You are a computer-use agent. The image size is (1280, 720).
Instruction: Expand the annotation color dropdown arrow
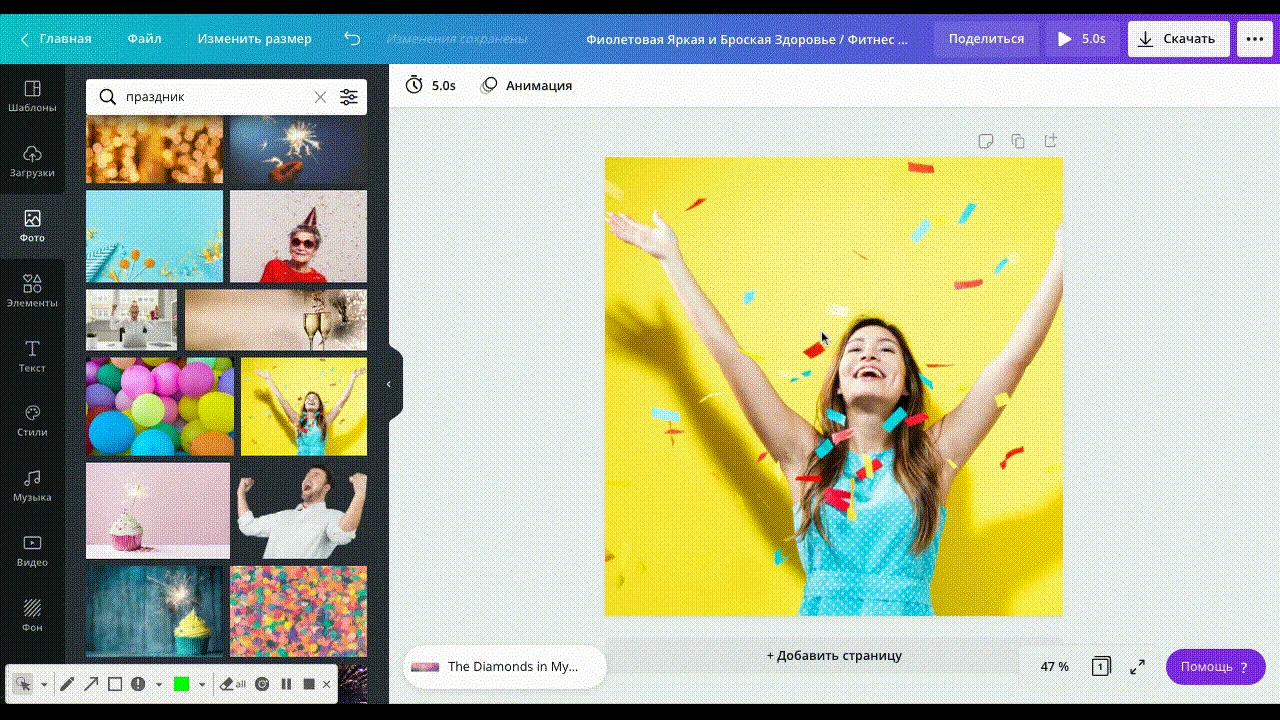(202, 685)
